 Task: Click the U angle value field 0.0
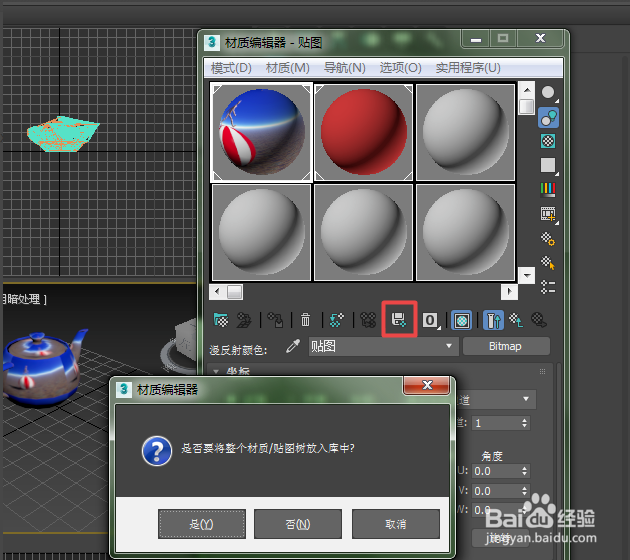coord(496,471)
